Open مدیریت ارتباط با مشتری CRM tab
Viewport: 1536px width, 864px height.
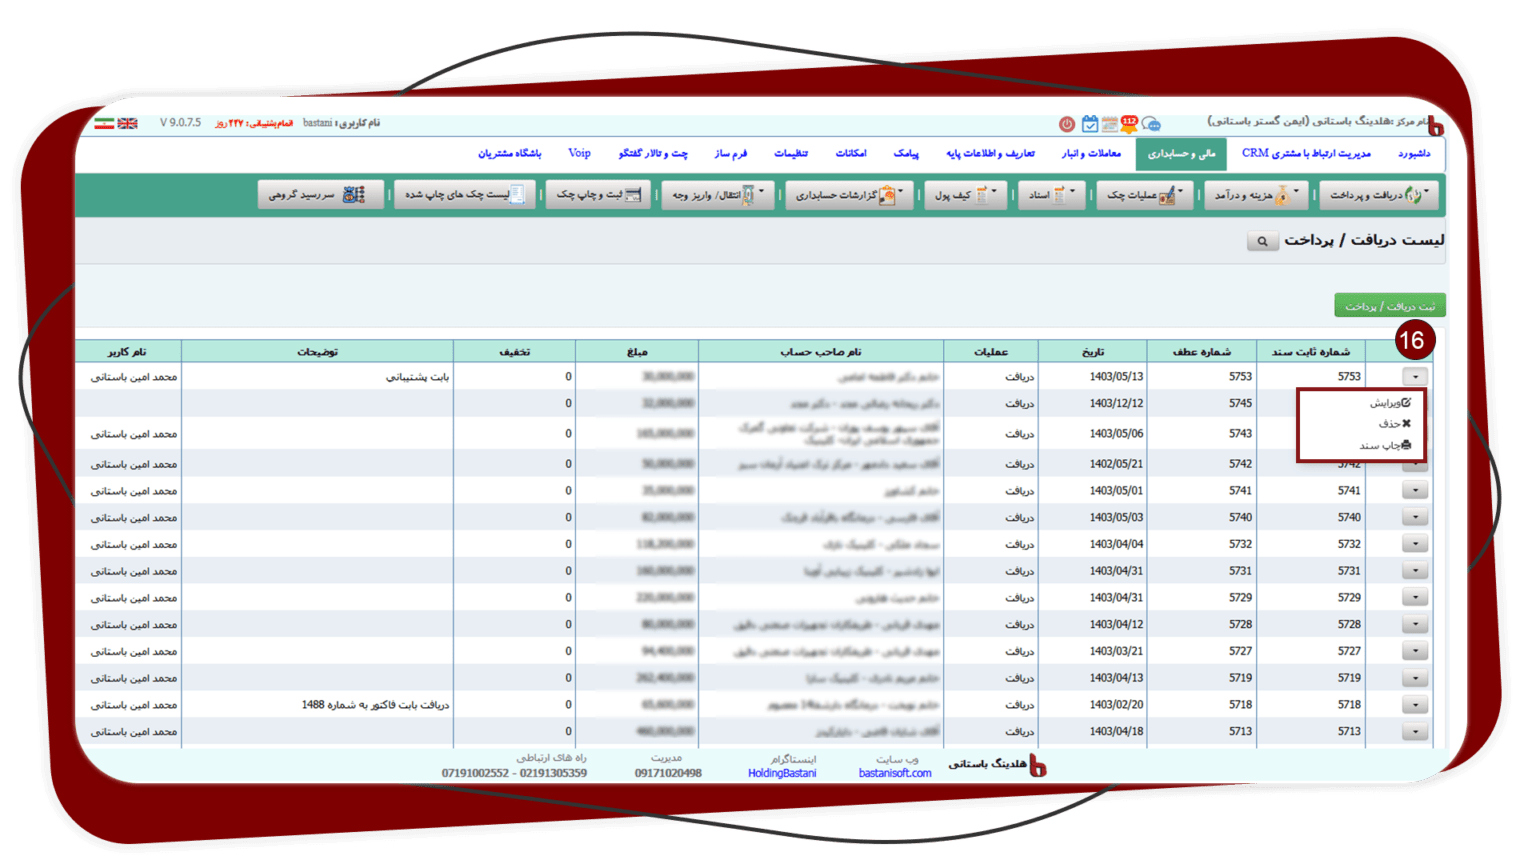click(x=1306, y=154)
